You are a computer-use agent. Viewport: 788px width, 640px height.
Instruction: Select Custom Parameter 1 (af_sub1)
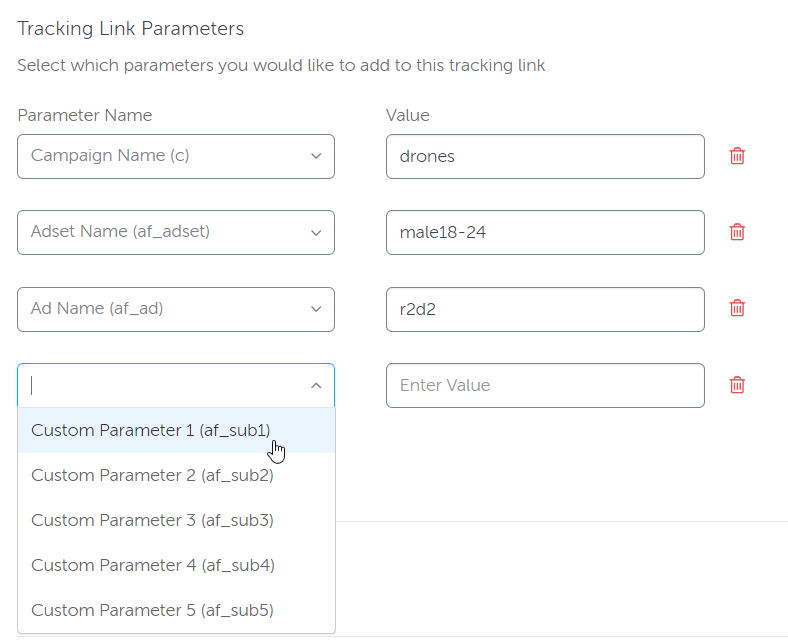150,430
